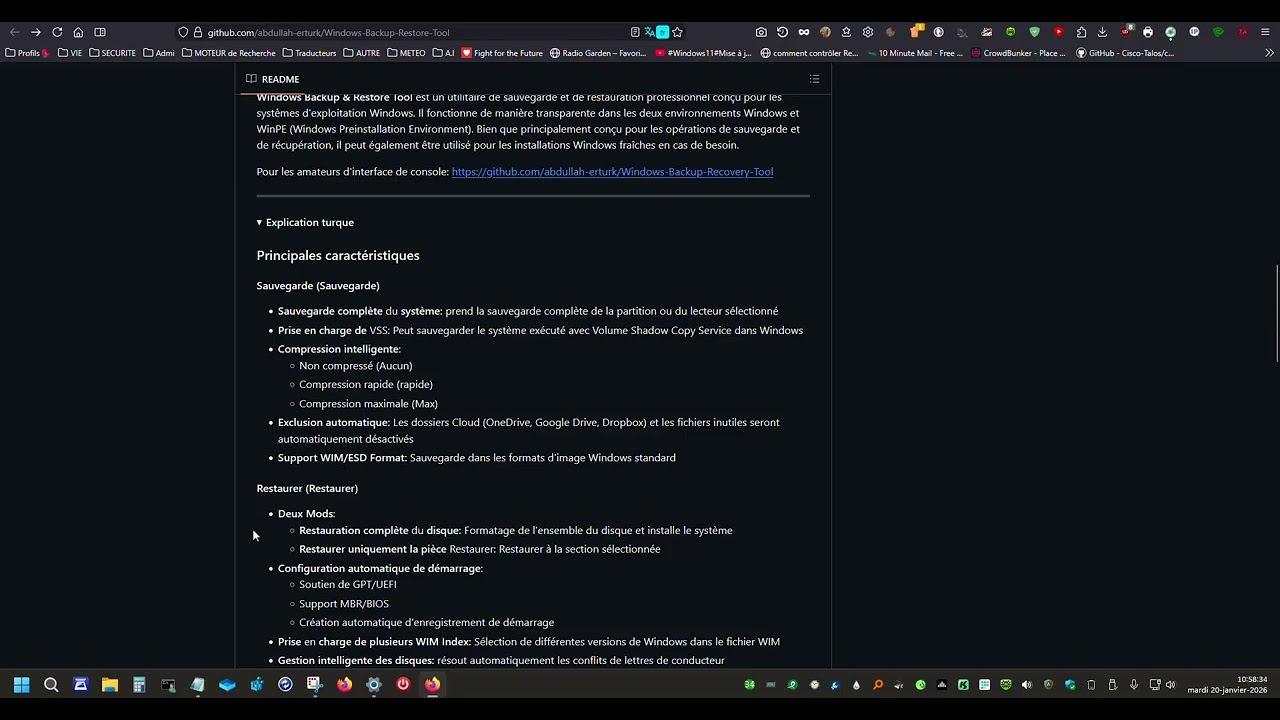Switch to the active Firefox taskbar window
This screenshot has width=1280, height=720.
coord(432,685)
